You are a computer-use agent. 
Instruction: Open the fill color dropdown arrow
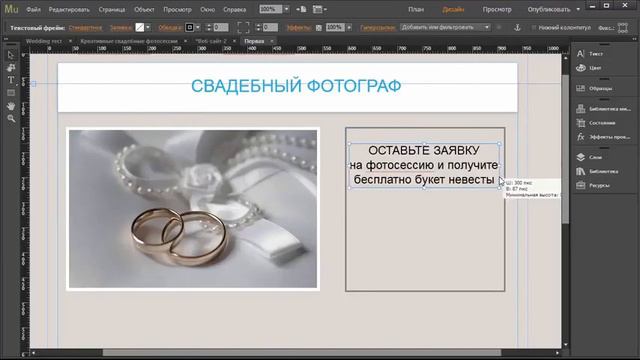[148, 27]
